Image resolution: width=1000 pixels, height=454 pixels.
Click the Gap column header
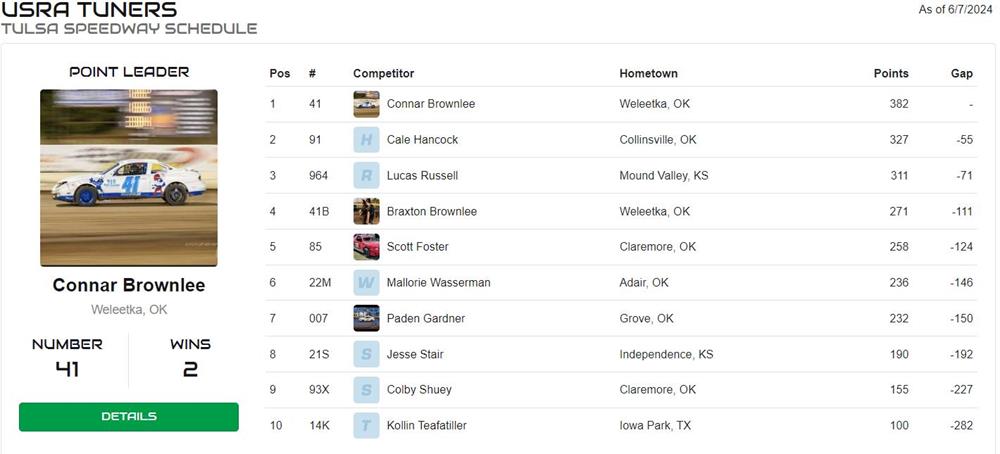point(961,74)
